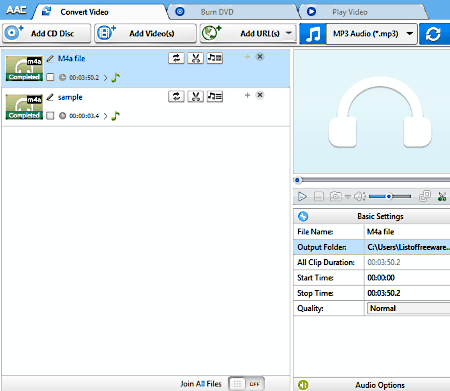The image size is (450, 391).
Task: Click the 00:00:03.4 duration in sample row
Action: coord(84,116)
